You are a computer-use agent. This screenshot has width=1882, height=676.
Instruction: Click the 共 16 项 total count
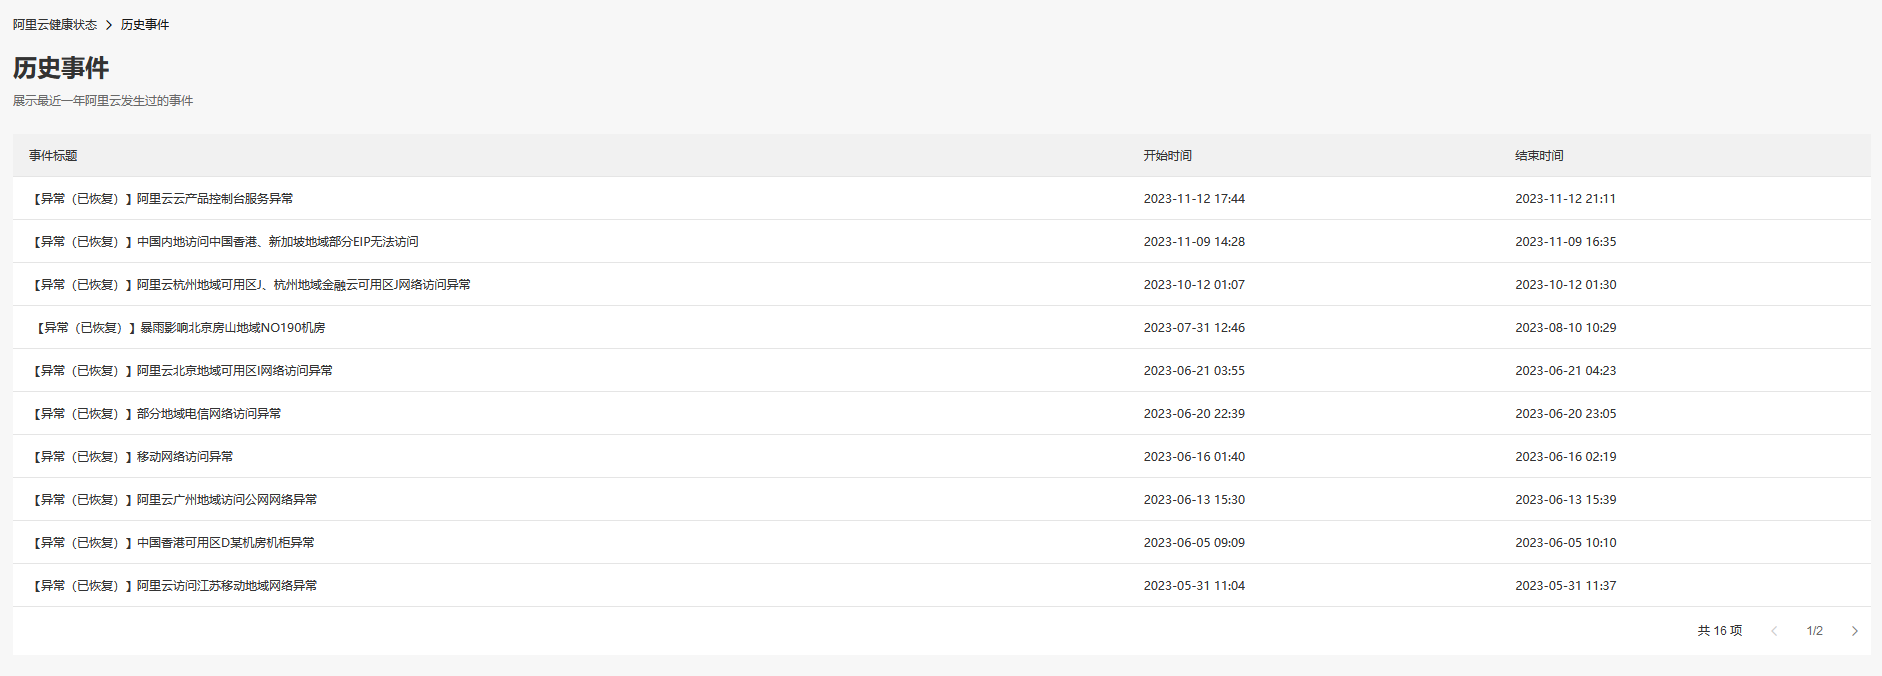coord(1720,631)
